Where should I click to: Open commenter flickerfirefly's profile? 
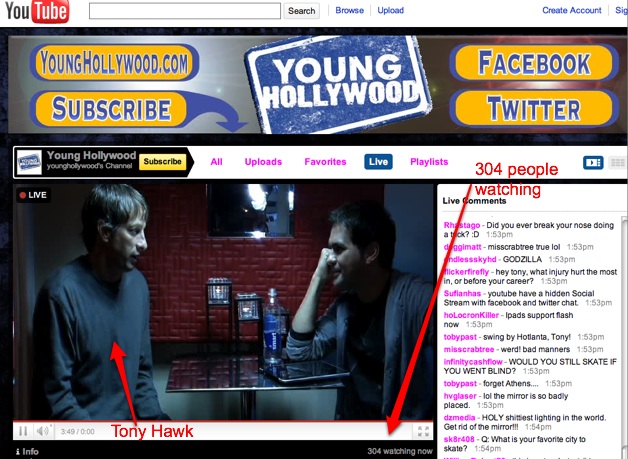coord(466,272)
